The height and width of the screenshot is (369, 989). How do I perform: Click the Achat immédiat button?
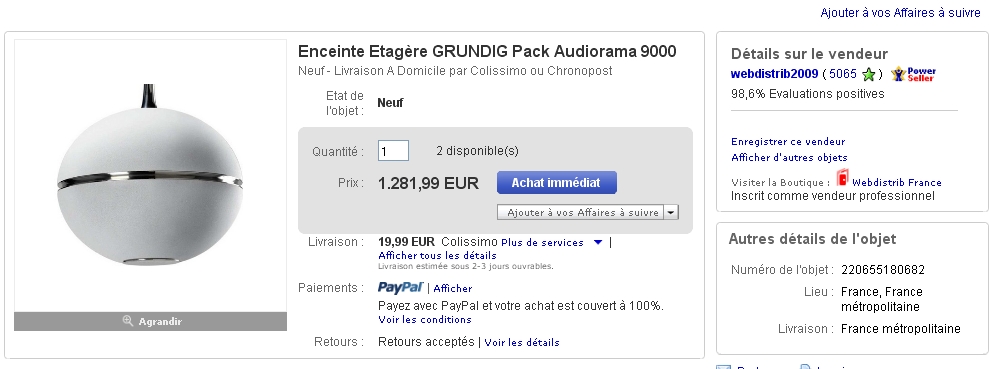(x=556, y=183)
